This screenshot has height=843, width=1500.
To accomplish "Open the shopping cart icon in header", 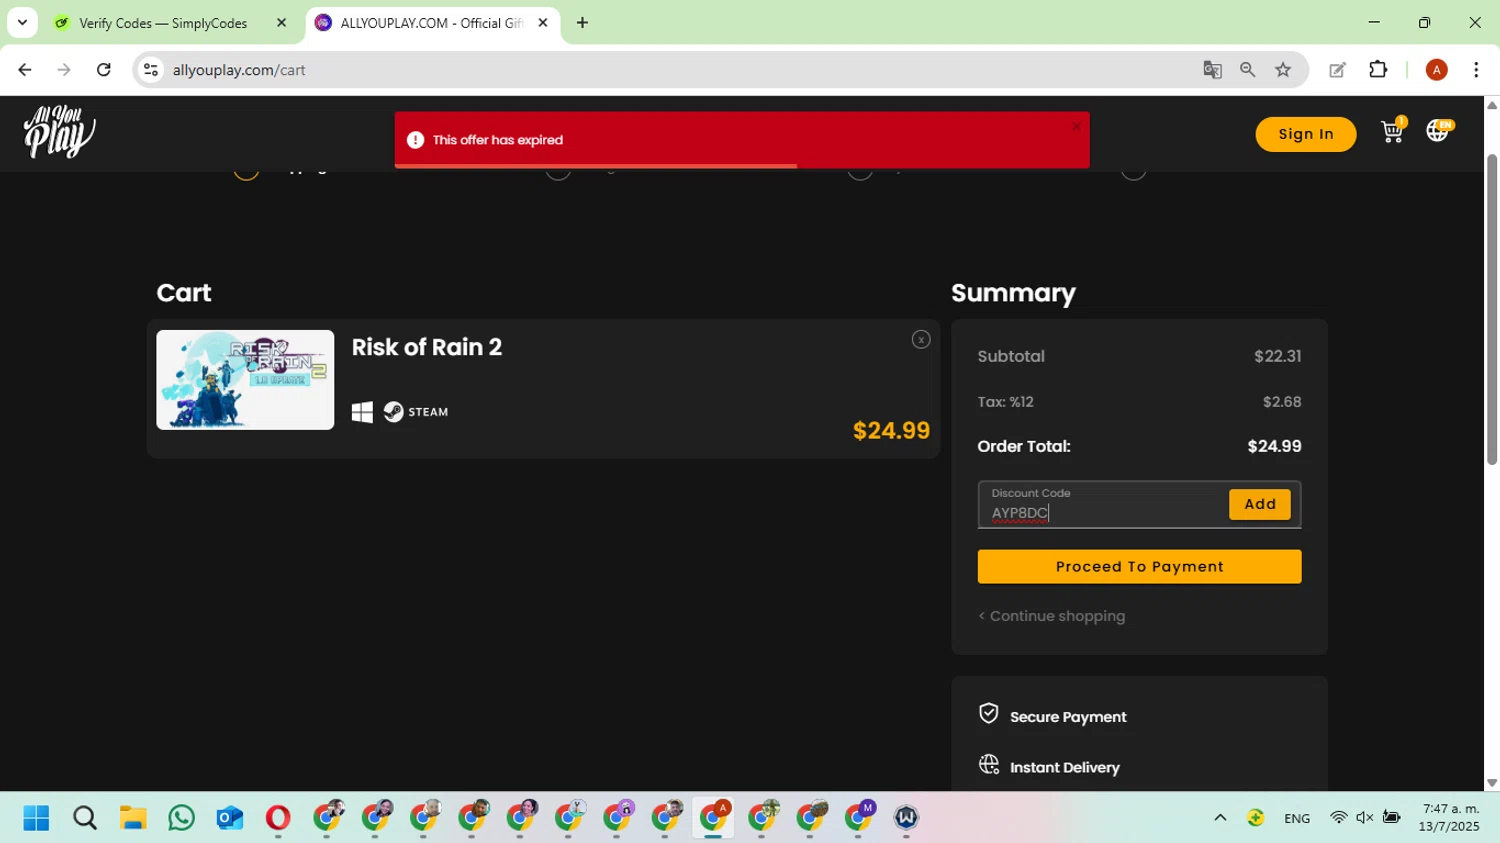I will (x=1392, y=131).
